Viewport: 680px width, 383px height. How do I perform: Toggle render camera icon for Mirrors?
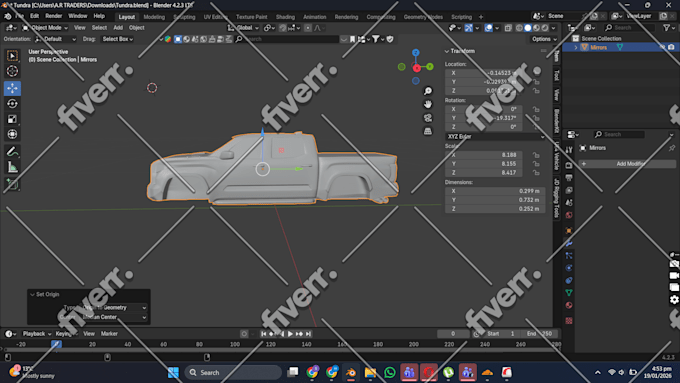[671, 47]
